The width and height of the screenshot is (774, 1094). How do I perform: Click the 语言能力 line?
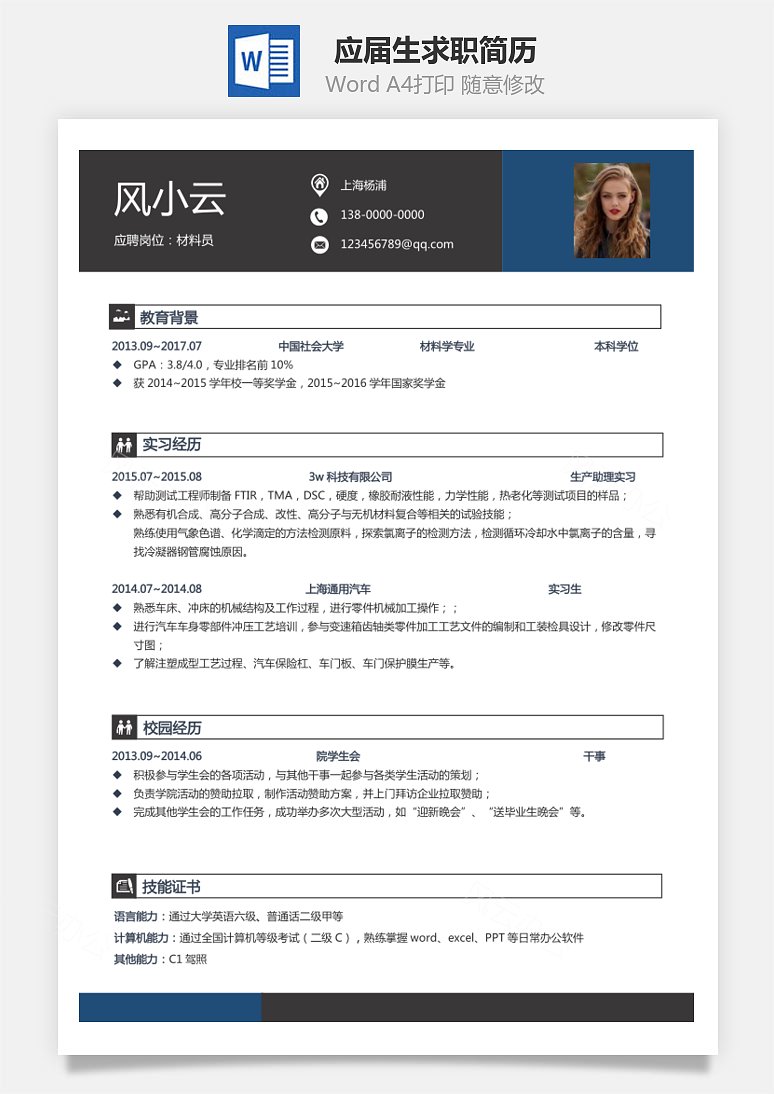click(x=228, y=916)
